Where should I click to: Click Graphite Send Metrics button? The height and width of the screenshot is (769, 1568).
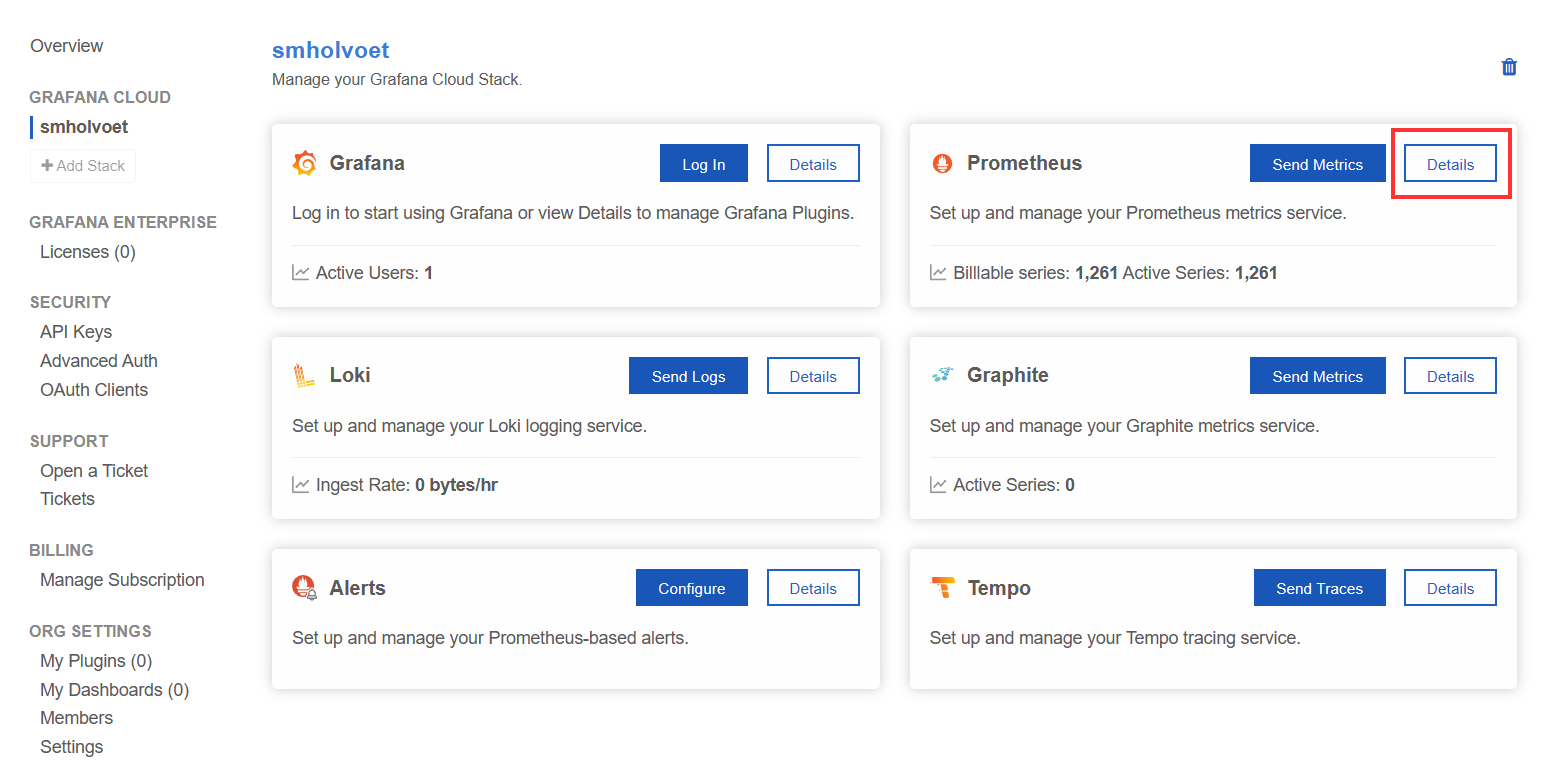coord(1318,375)
